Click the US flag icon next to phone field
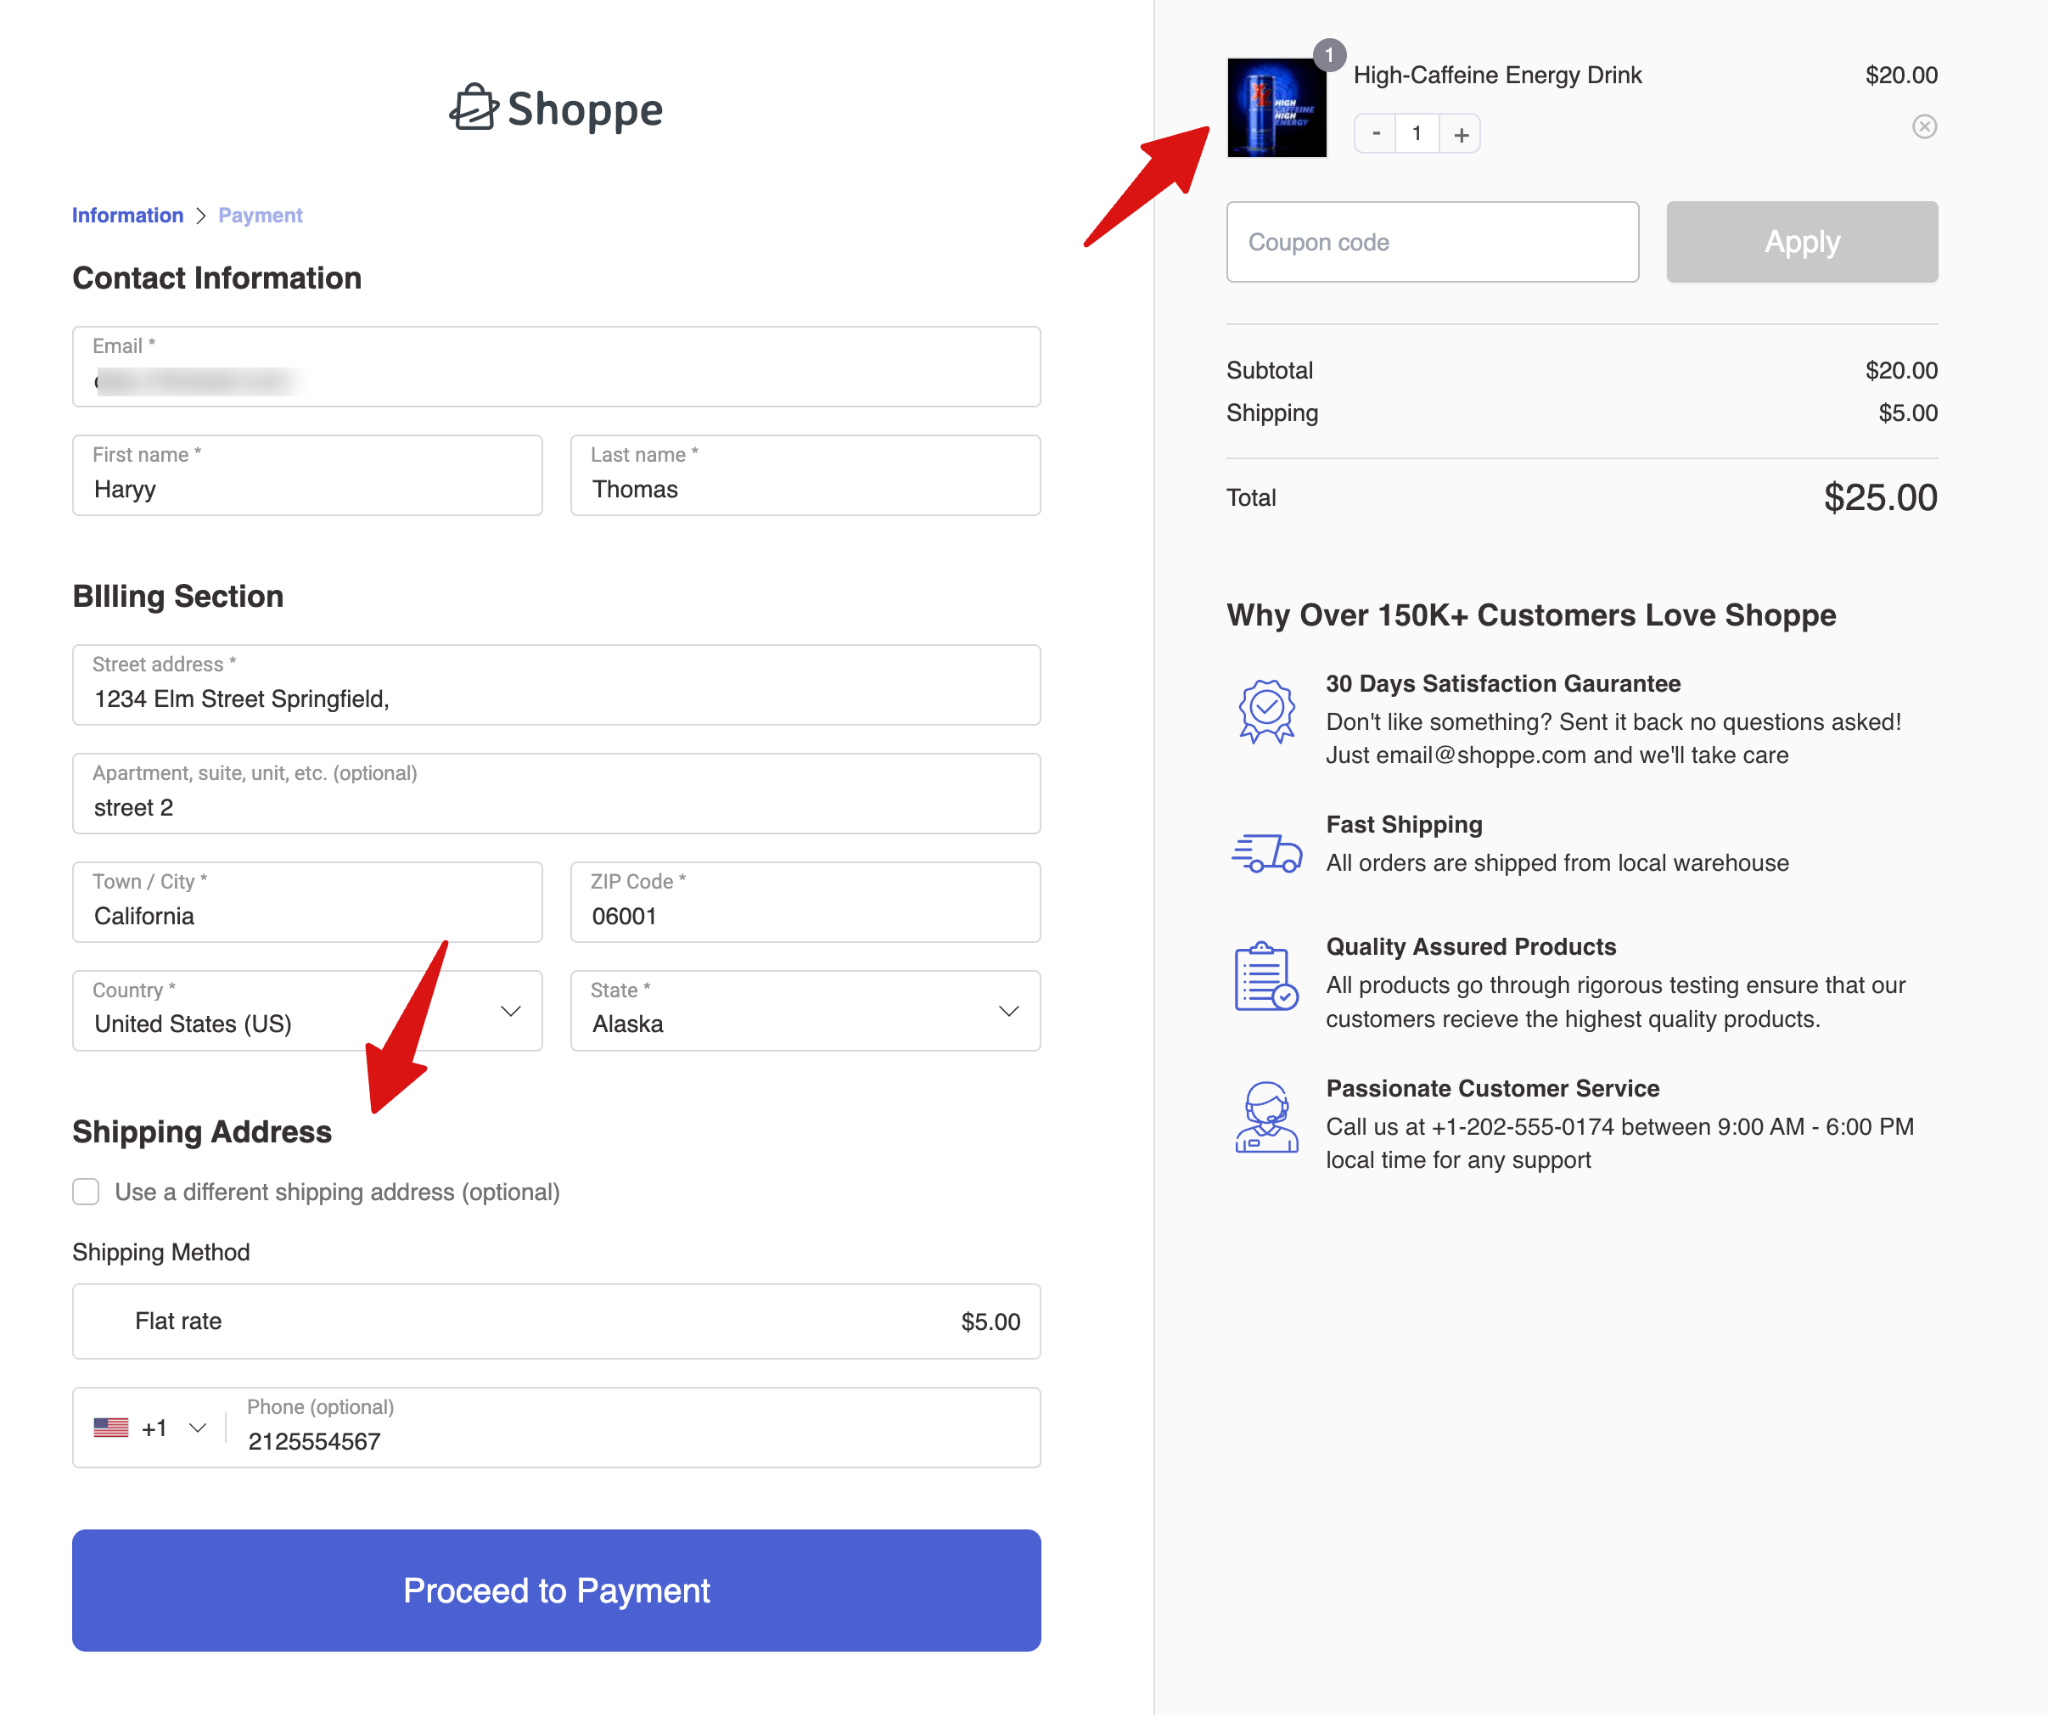 (112, 1427)
